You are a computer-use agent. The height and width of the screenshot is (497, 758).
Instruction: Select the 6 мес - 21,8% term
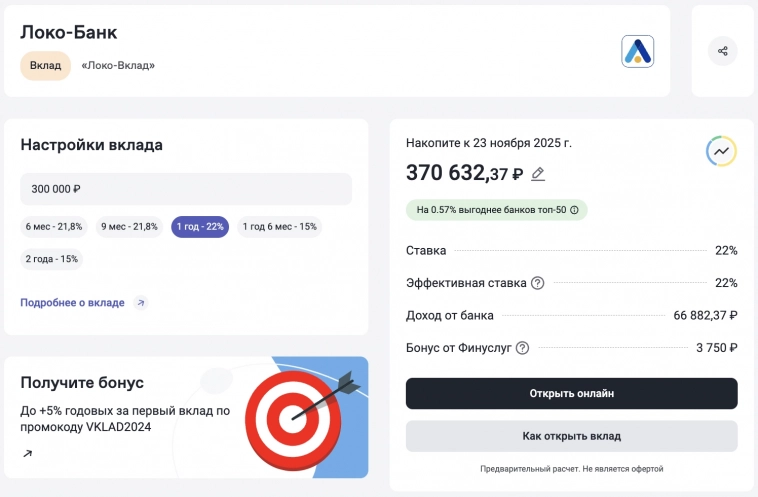(x=54, y=226)
